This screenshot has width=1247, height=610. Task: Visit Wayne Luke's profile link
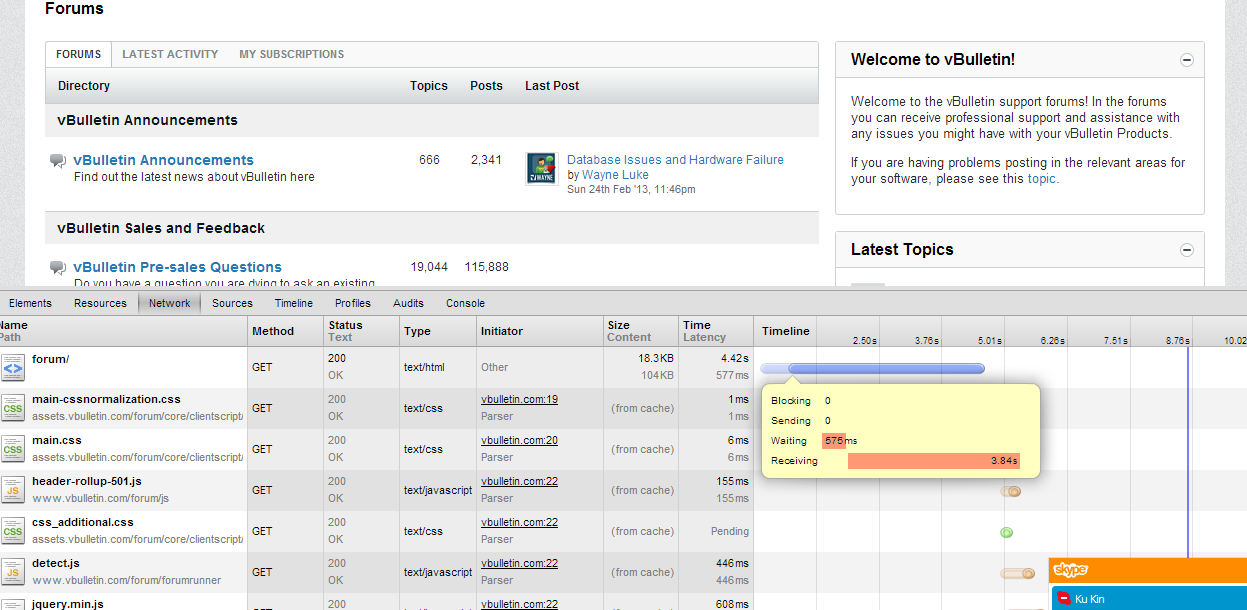click(x=615, y=175)
